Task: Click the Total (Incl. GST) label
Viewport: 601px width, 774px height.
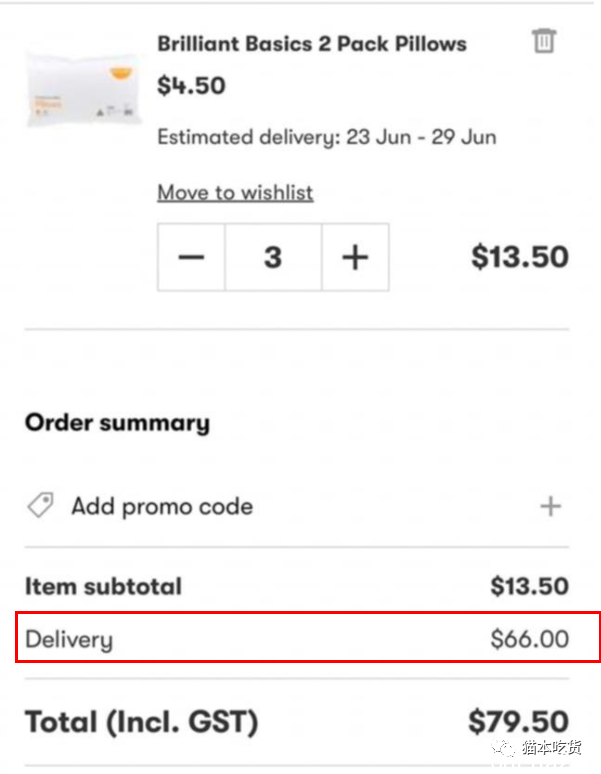Action: coord(142,722)
